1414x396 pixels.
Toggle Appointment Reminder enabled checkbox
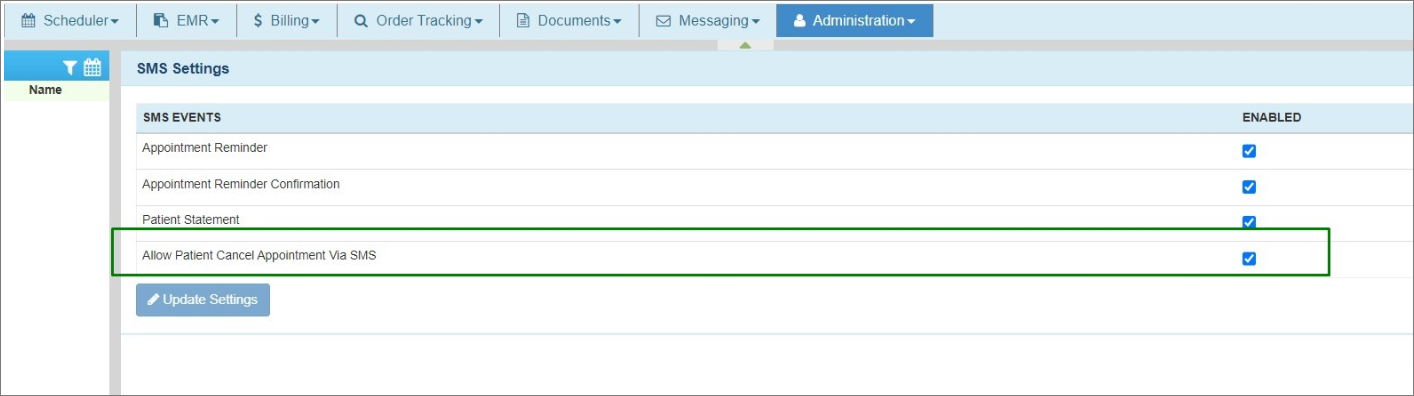(1249, 151)
